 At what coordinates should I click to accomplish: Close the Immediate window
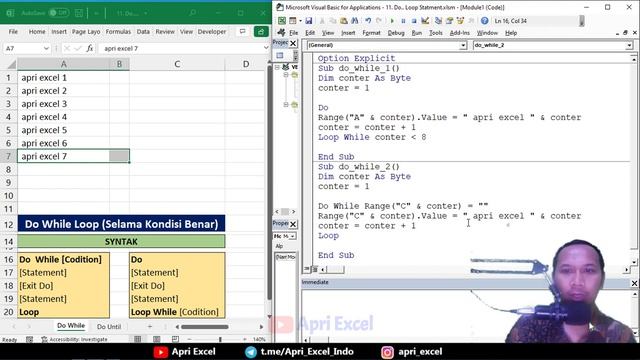pyautogui.click(x=634, y=283)
